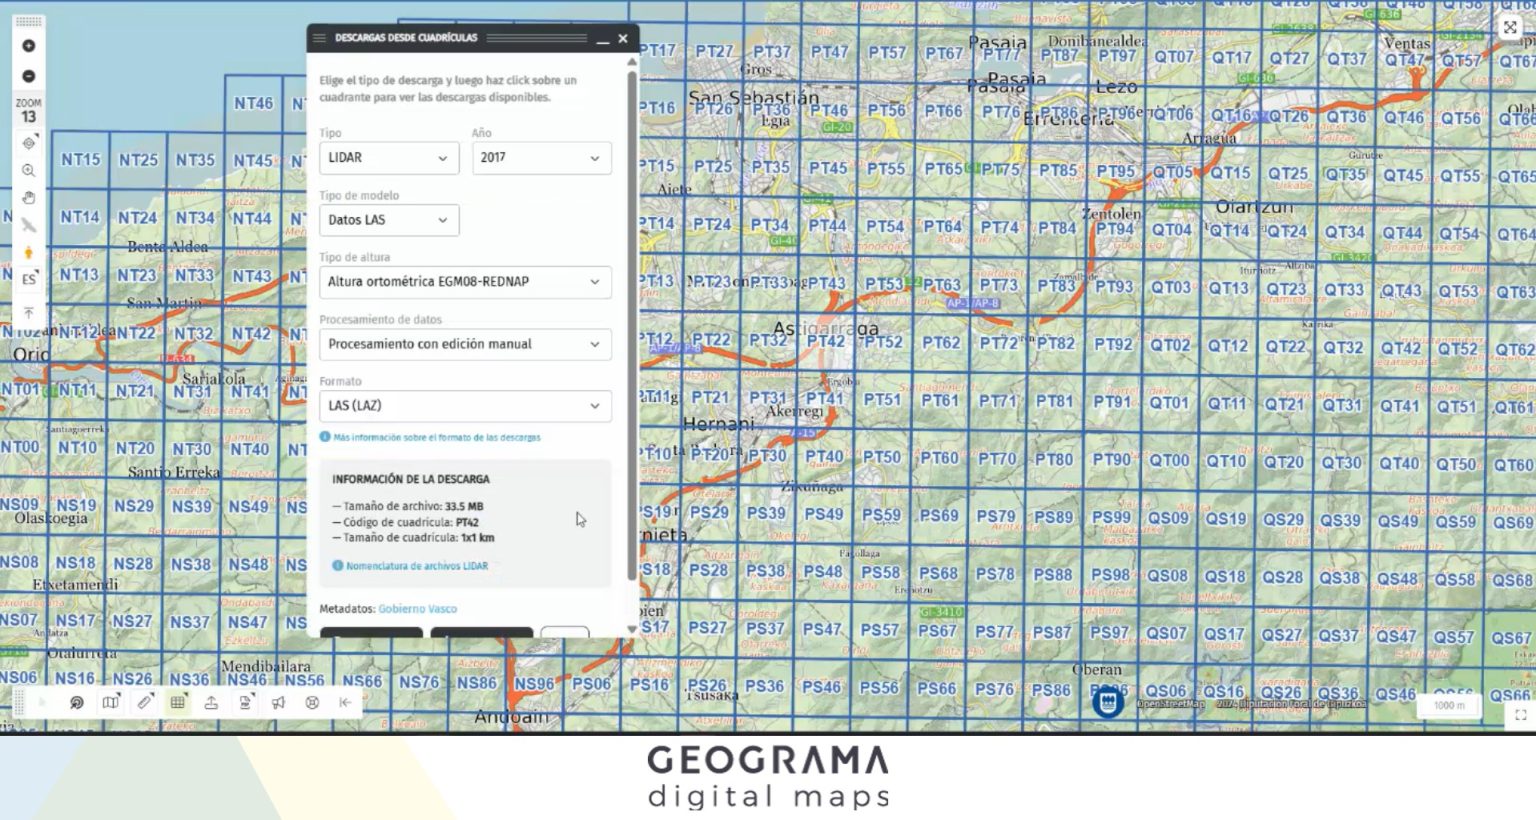Activate the street view pegman icon
This screenshot has height=820, width=1536.
tap(28, 252)
